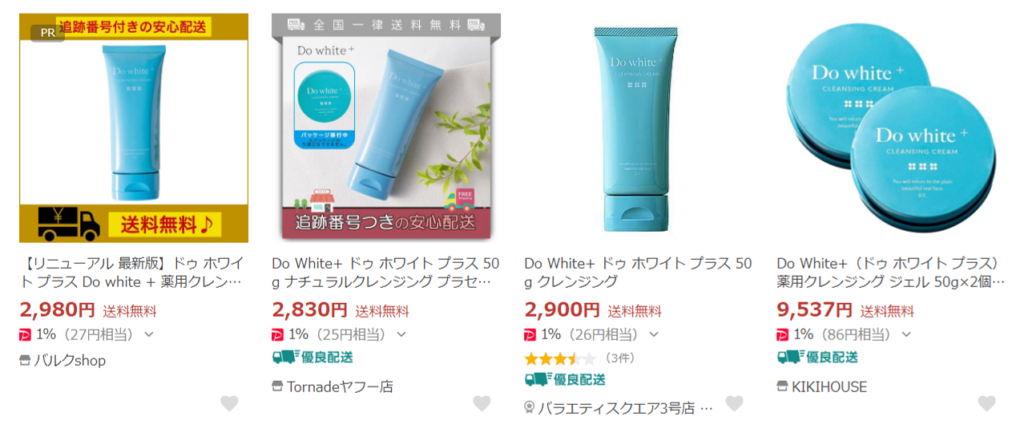Image resolution: width=1024 pixels, height=433 pixels.
Task: Open product image with 全国一律送料無料 banner
Action: 386,128
